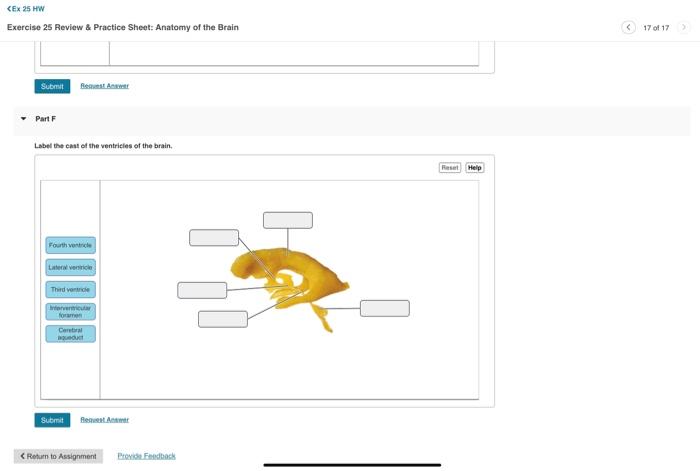Click the next question arrow
The height and width of the screenshot is (471, 700).
(683, 27)
